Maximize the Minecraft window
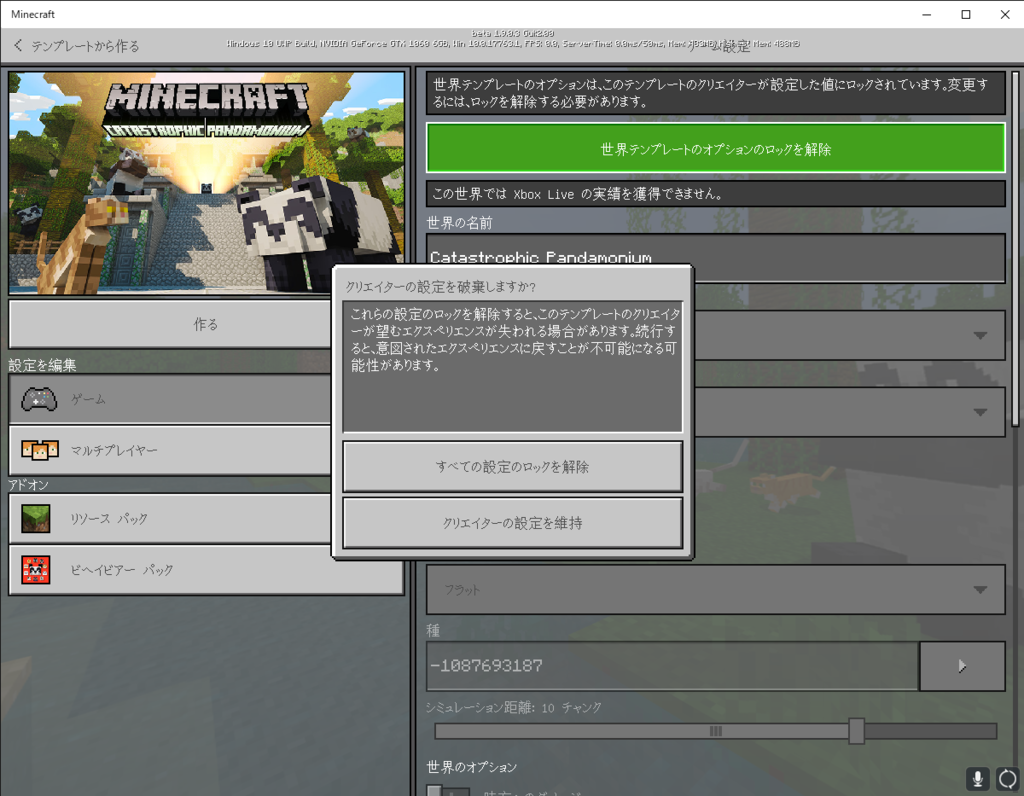Viewport: 1024px width, 796px height. [x=966, y=14]
